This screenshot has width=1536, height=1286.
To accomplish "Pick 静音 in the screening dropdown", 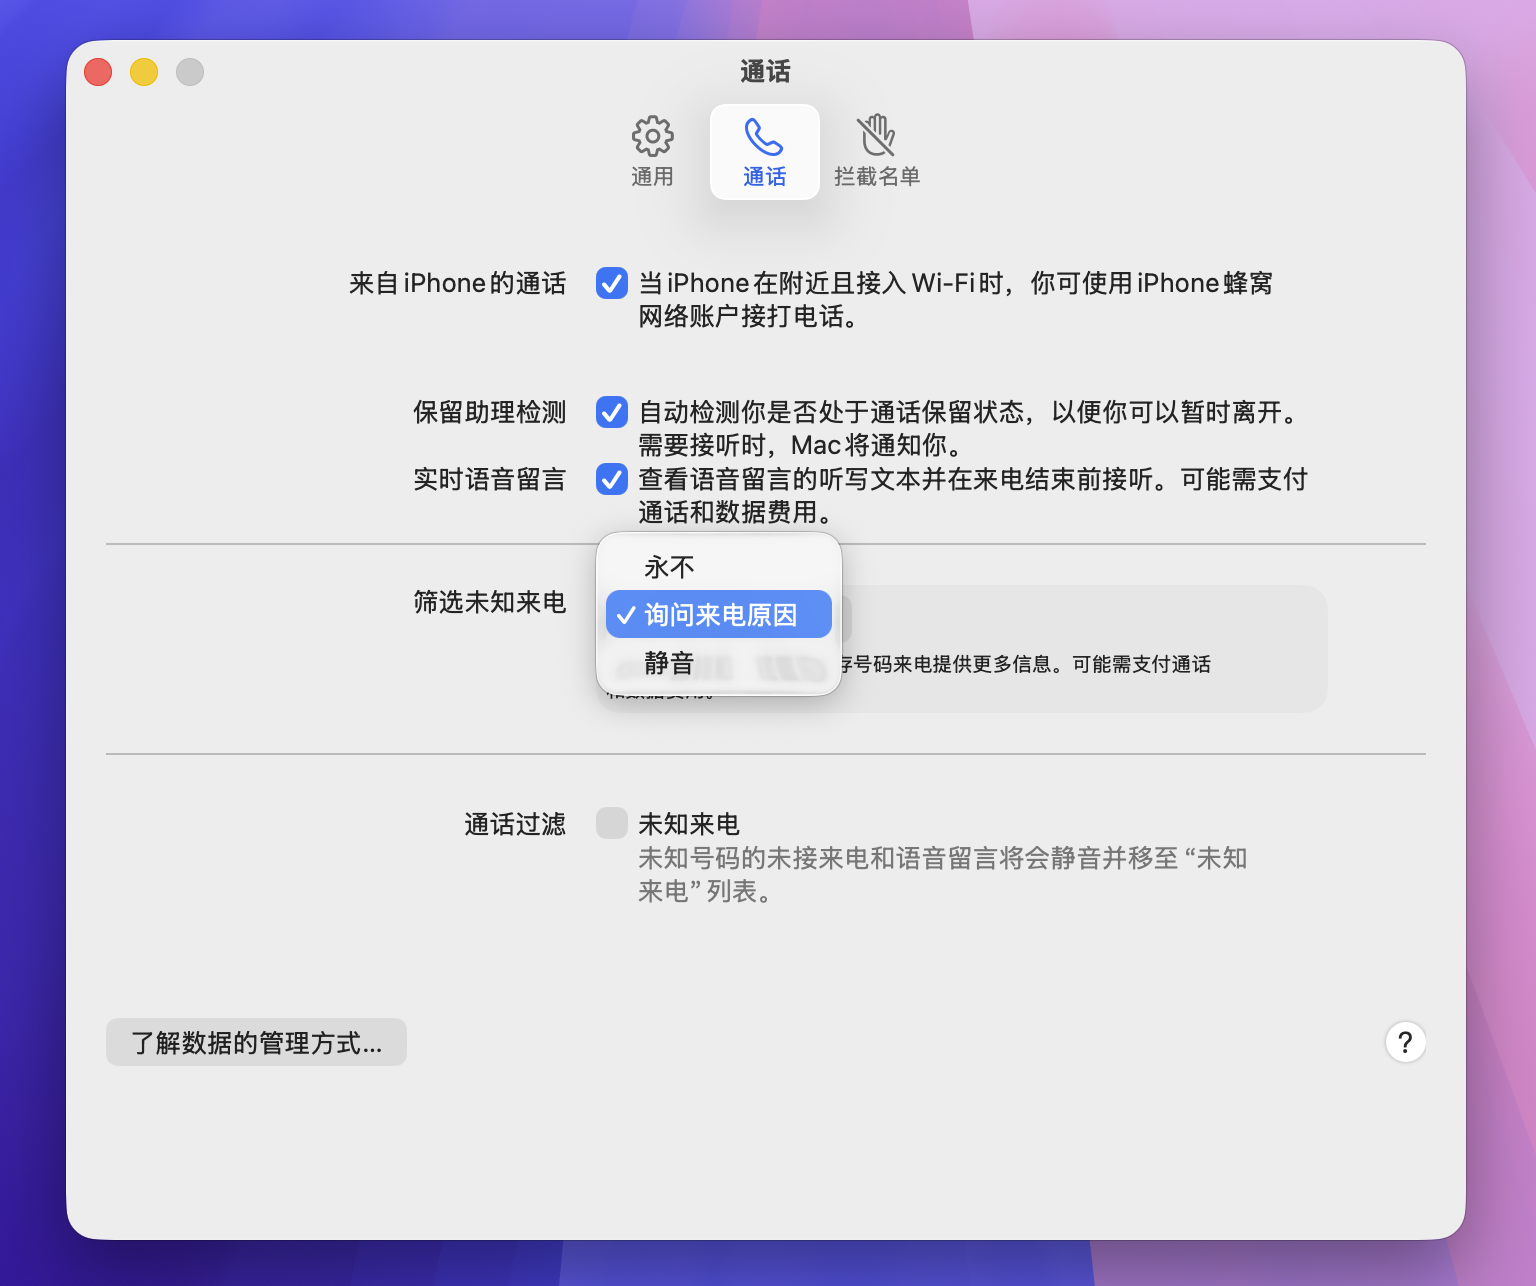I will click(669, 662).
